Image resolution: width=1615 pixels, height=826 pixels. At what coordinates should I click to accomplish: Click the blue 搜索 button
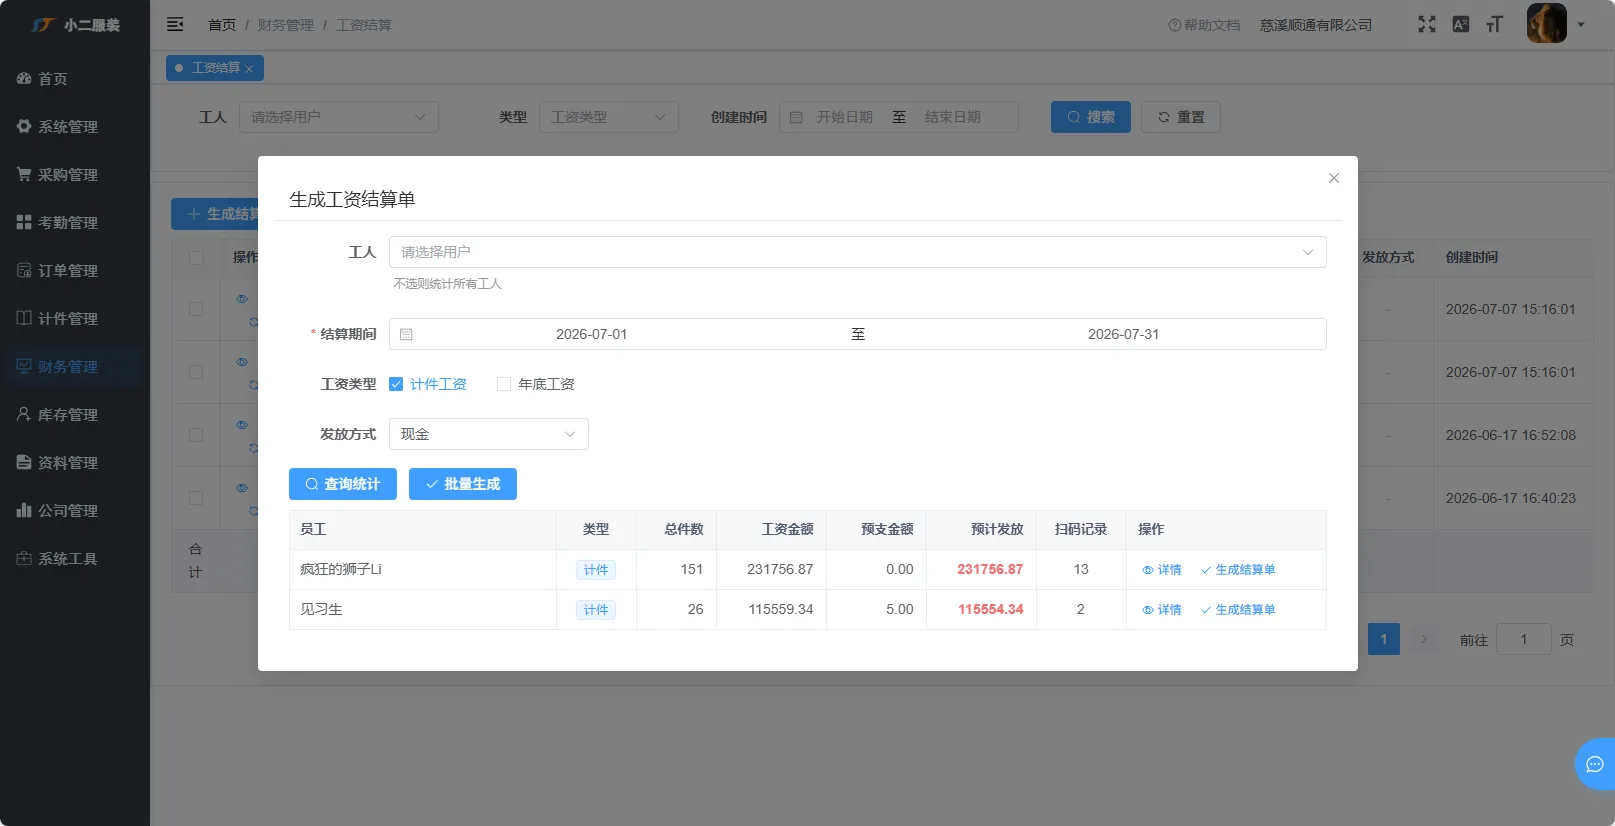coord(1091,117)
